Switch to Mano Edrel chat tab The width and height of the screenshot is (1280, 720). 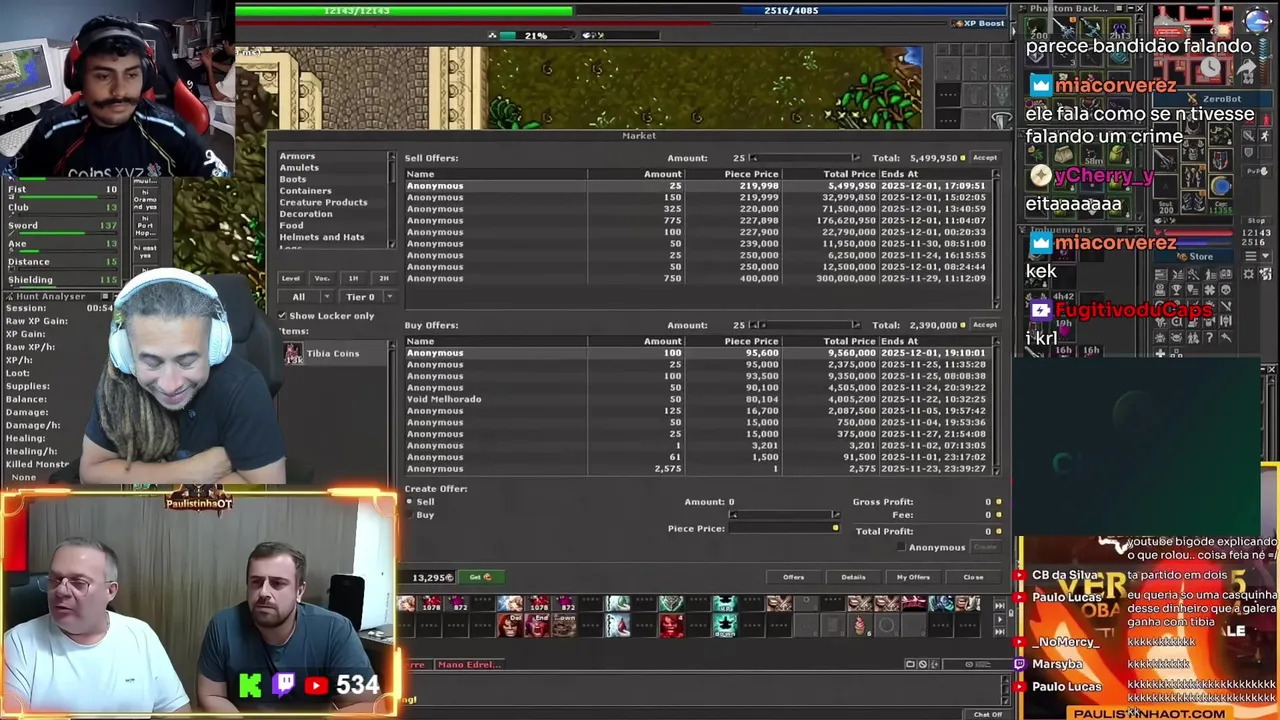[x=469, y=664]
